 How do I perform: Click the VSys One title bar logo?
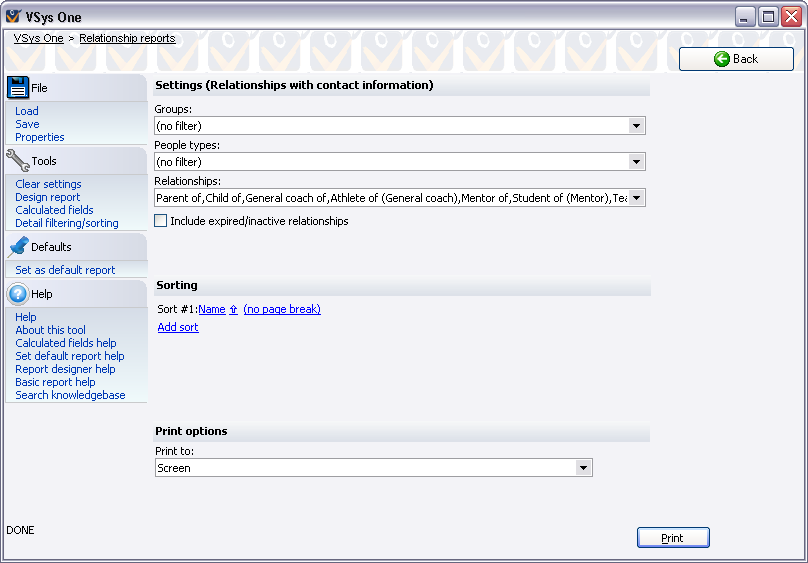(x=13, y=17)
